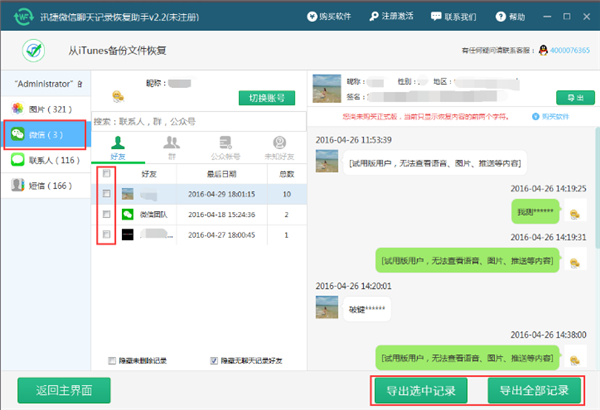The width and height of the screenshot is (600, 410).
Task: Open the 购买软件 purchase icon in title bar
Action: point(312,16)
